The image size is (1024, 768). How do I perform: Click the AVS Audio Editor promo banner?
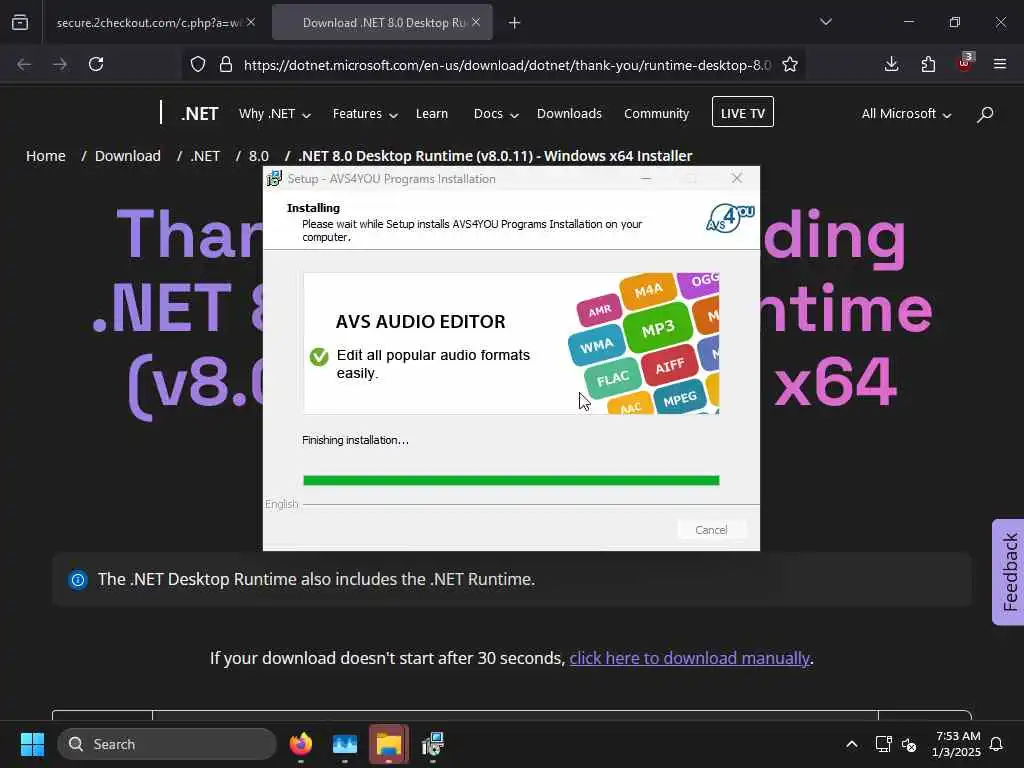(511, 344)
